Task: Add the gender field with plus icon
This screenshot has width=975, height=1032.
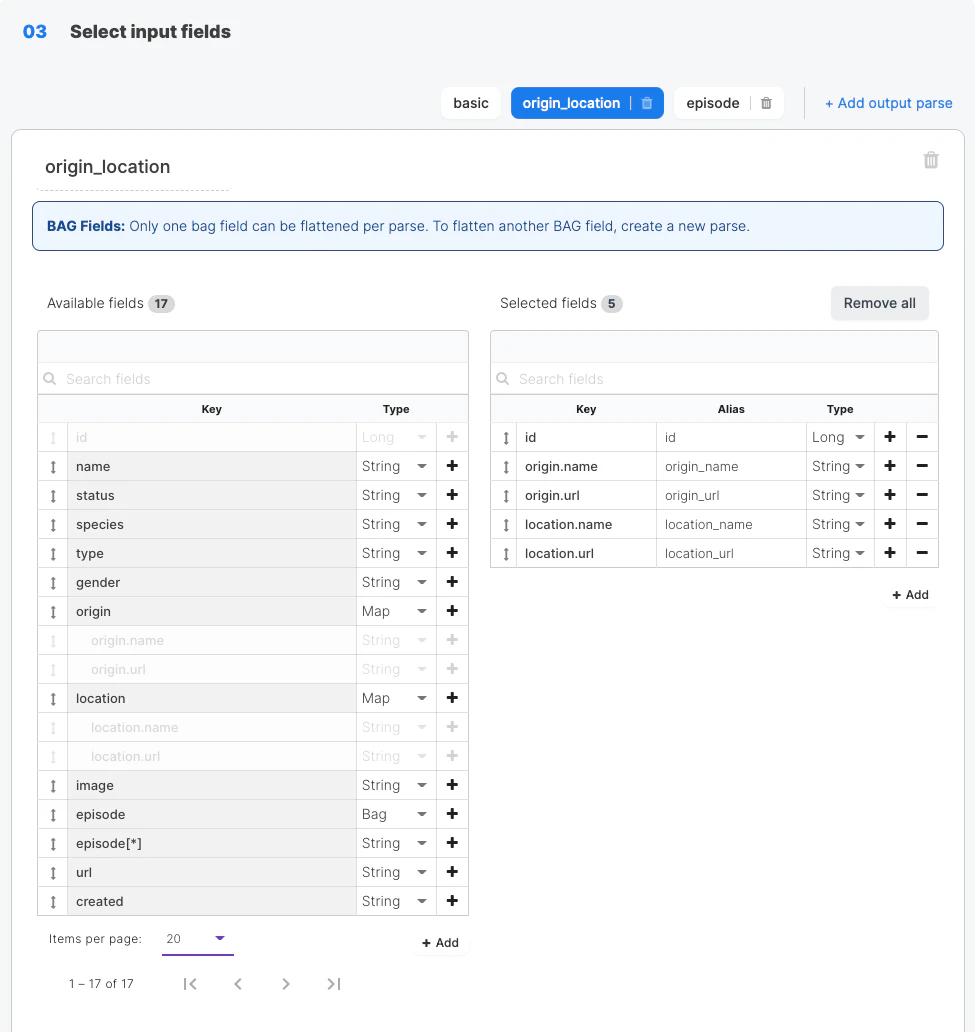Action: coord(452,582)
